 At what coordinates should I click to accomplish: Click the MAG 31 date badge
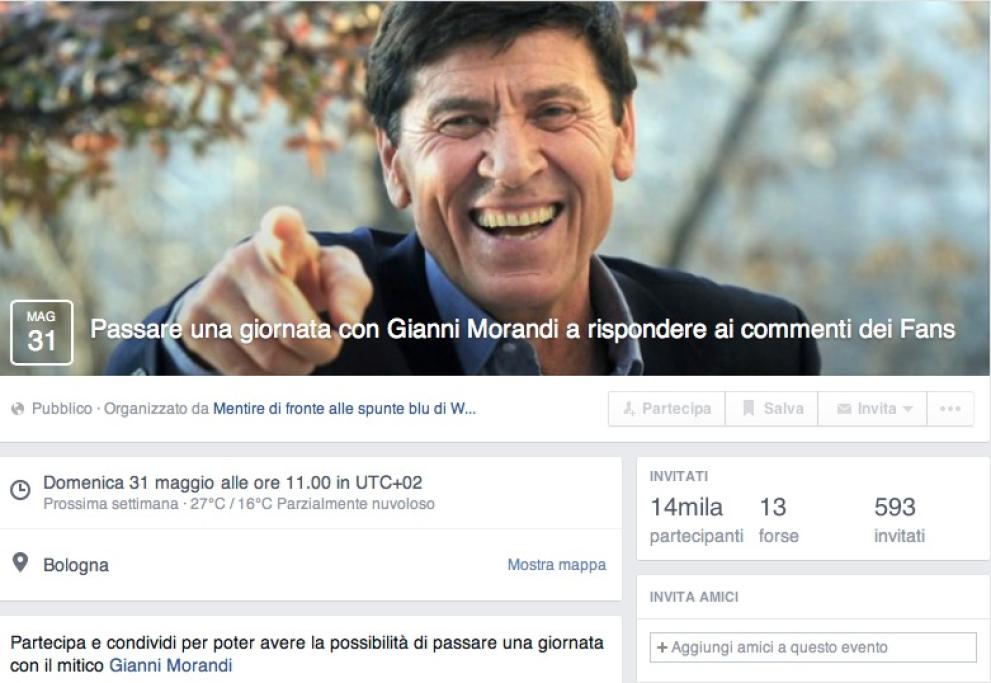coord(42,332)
